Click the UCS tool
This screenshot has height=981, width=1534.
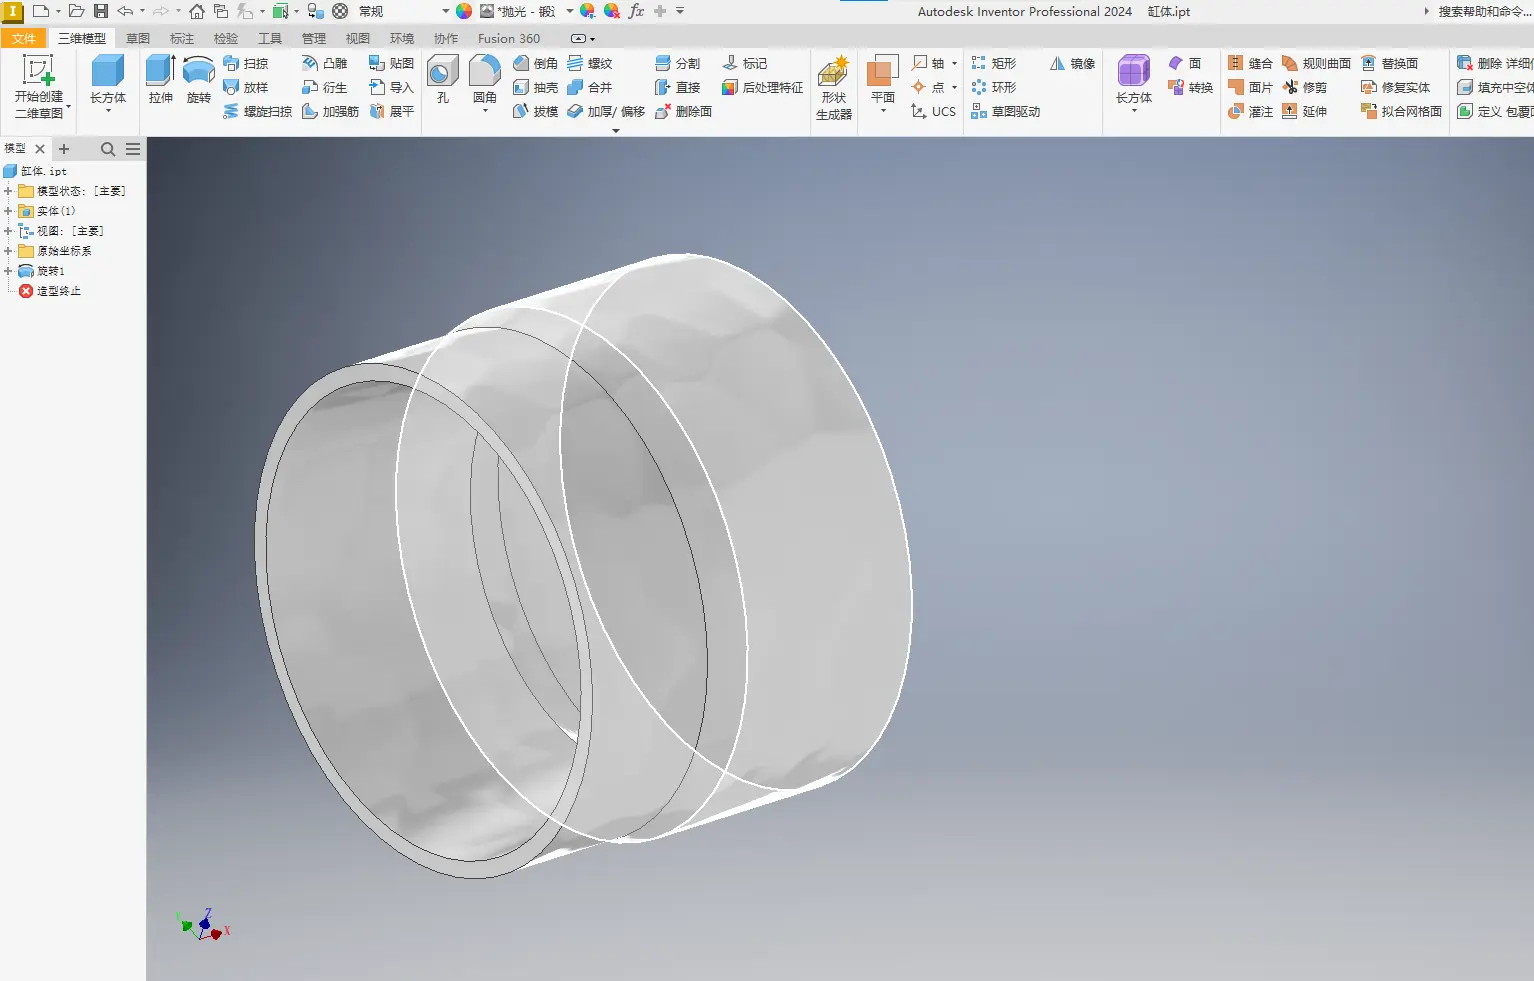[933, 111]
